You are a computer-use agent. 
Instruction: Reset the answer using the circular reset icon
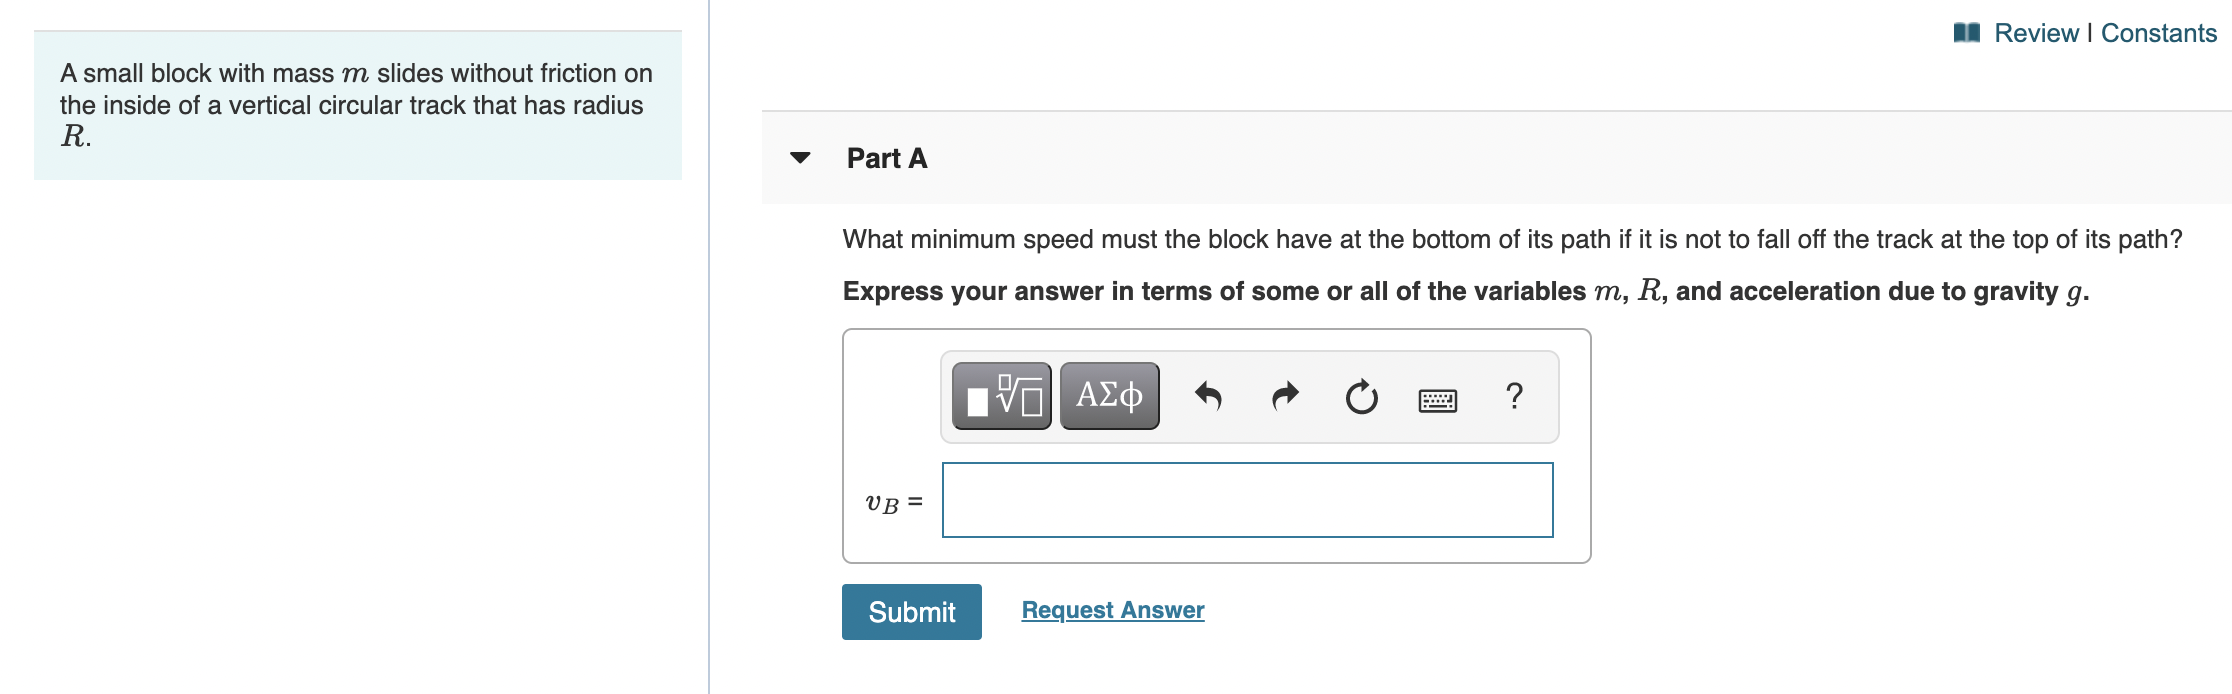point(1362,396)
